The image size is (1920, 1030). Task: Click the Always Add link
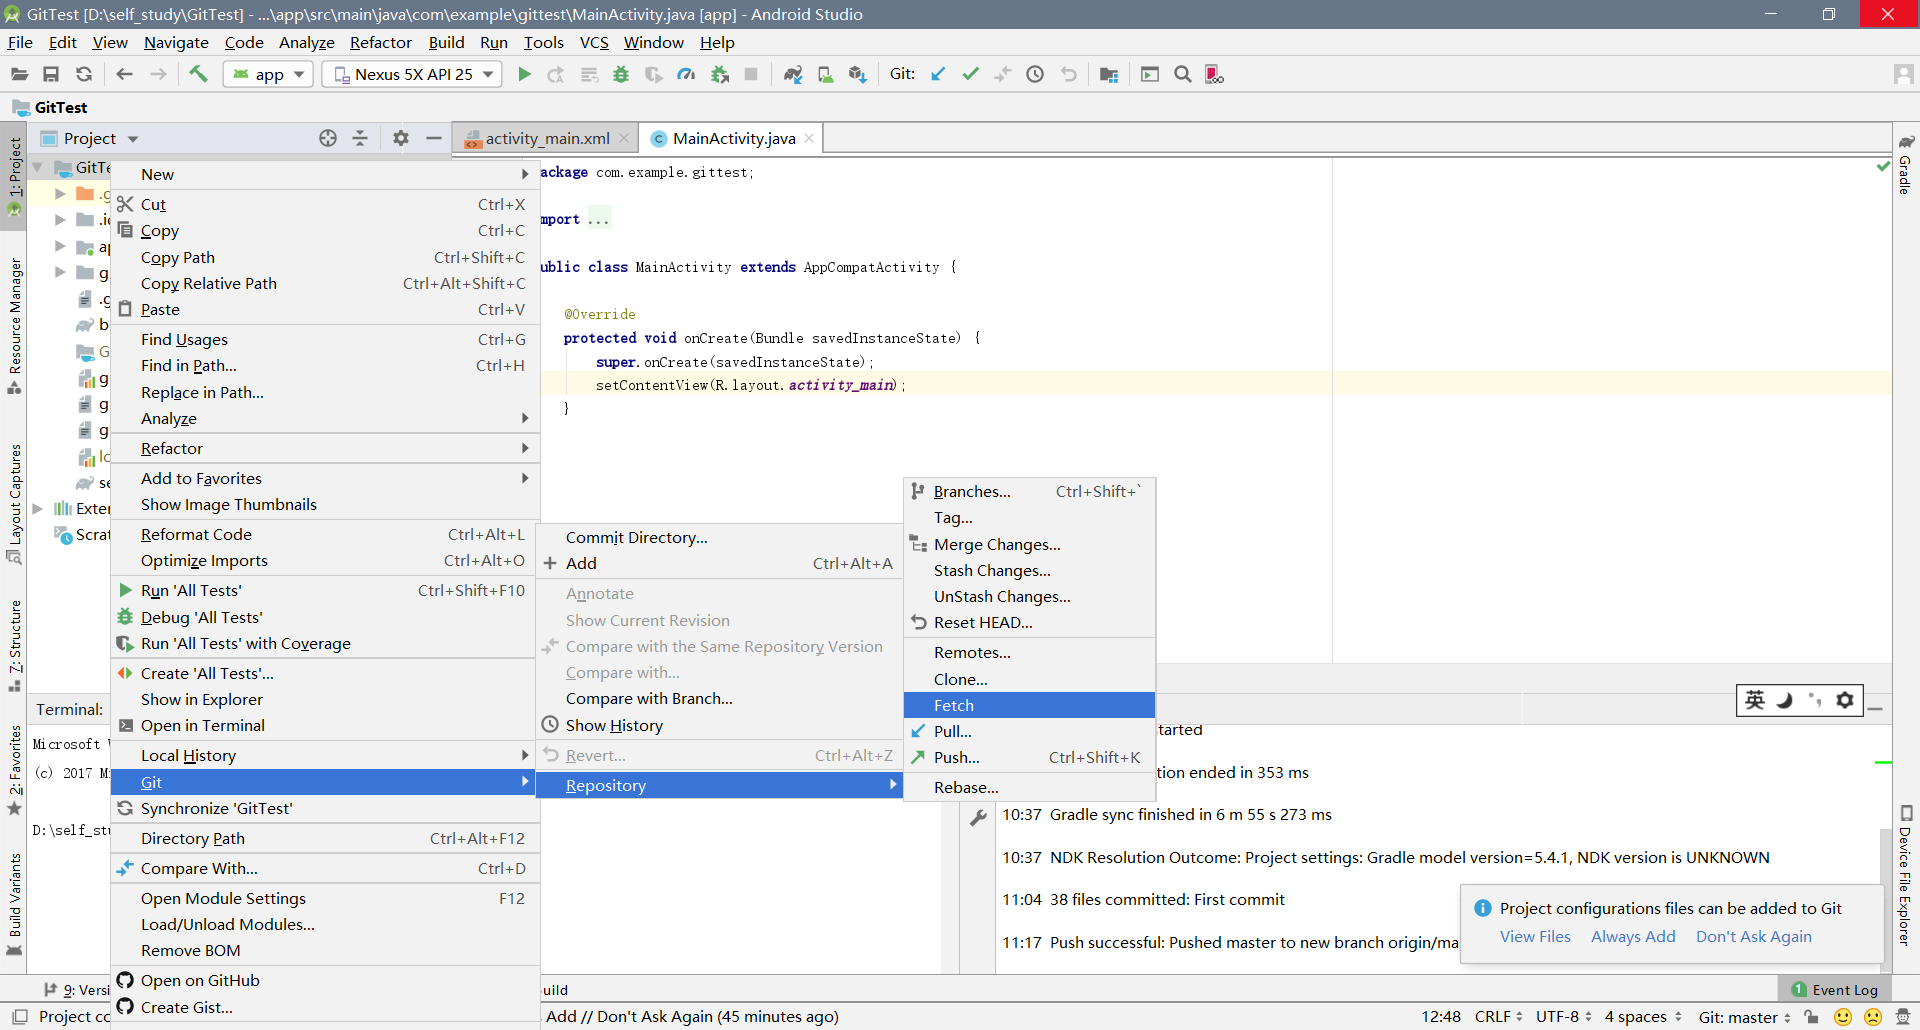[1633, 936]
